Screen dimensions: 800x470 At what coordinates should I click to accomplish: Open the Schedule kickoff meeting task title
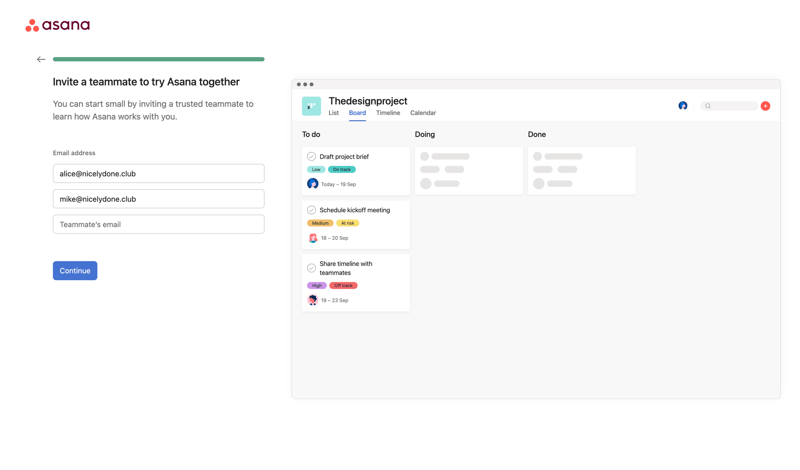[x=355, y=210]
